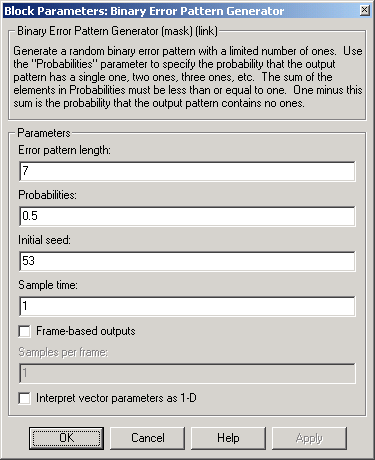Tick the Interpret vector parameters as 1-D checkbox

(24, 398)
